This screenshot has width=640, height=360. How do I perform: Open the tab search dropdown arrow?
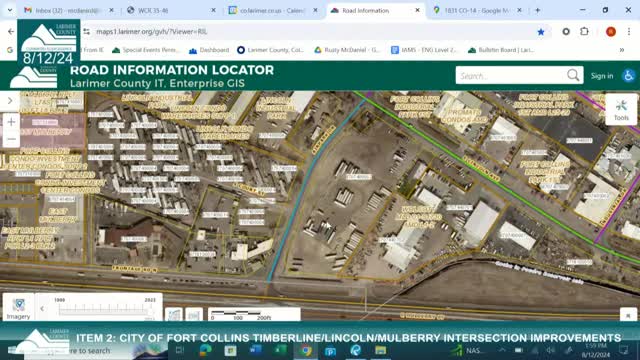tap(10, 10)
